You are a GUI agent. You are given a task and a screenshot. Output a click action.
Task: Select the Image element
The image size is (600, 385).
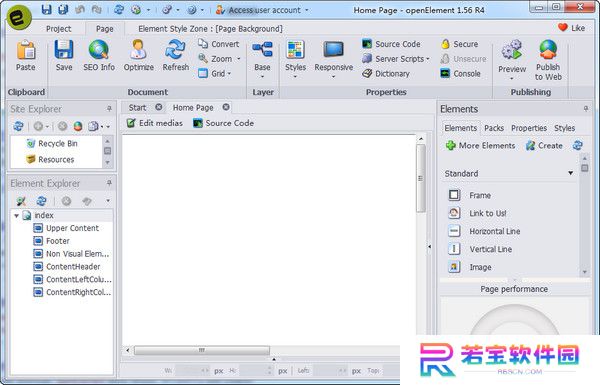coord(470,267)
